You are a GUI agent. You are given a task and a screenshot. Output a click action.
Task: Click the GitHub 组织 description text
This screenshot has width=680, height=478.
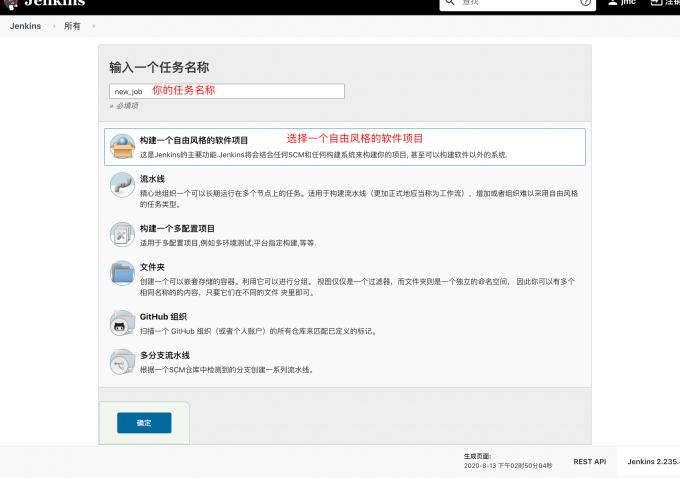point(259,331)
